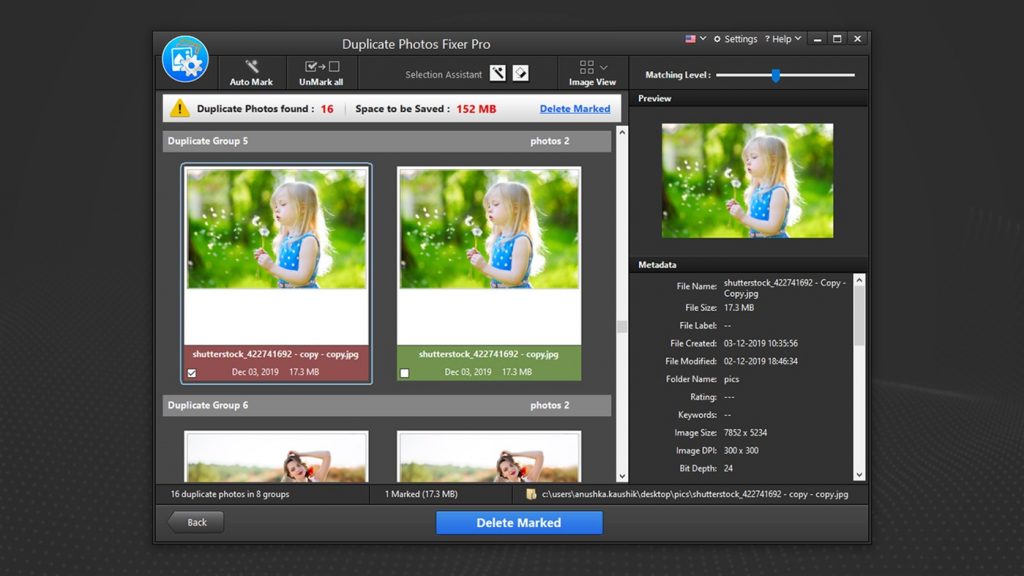This screenshot has width=1024, height=576.
Task: Uncheck the copy - copy.jpg checkbox
Action: click(192, 374)
